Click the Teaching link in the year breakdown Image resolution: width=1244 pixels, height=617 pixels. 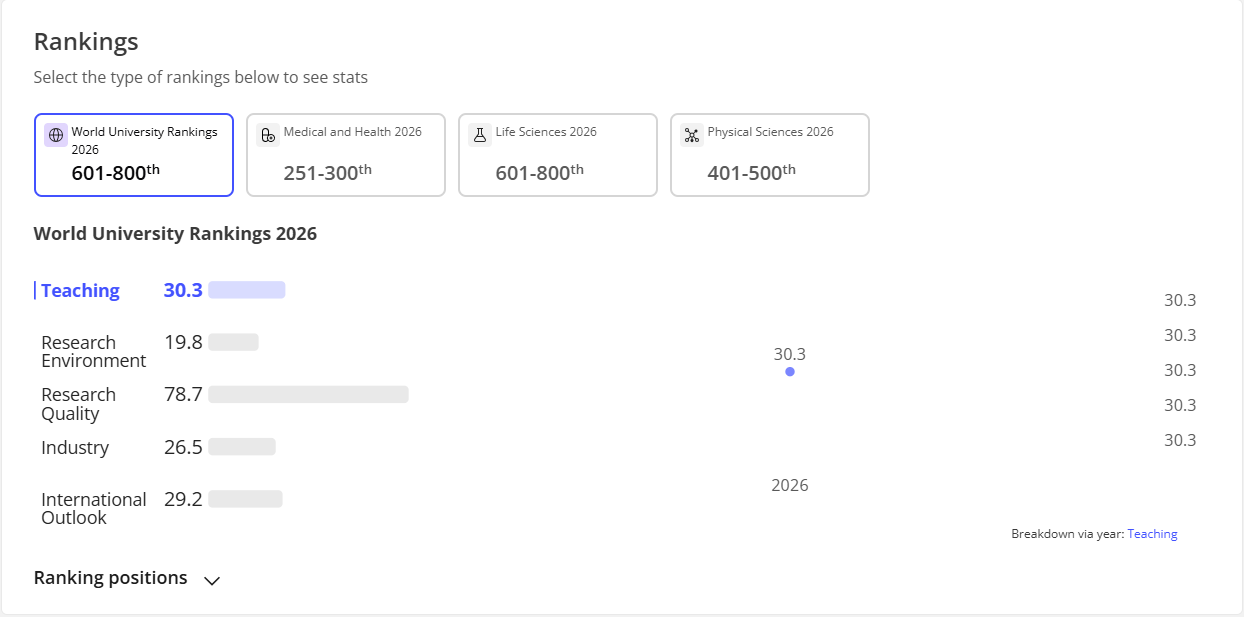1152,534
